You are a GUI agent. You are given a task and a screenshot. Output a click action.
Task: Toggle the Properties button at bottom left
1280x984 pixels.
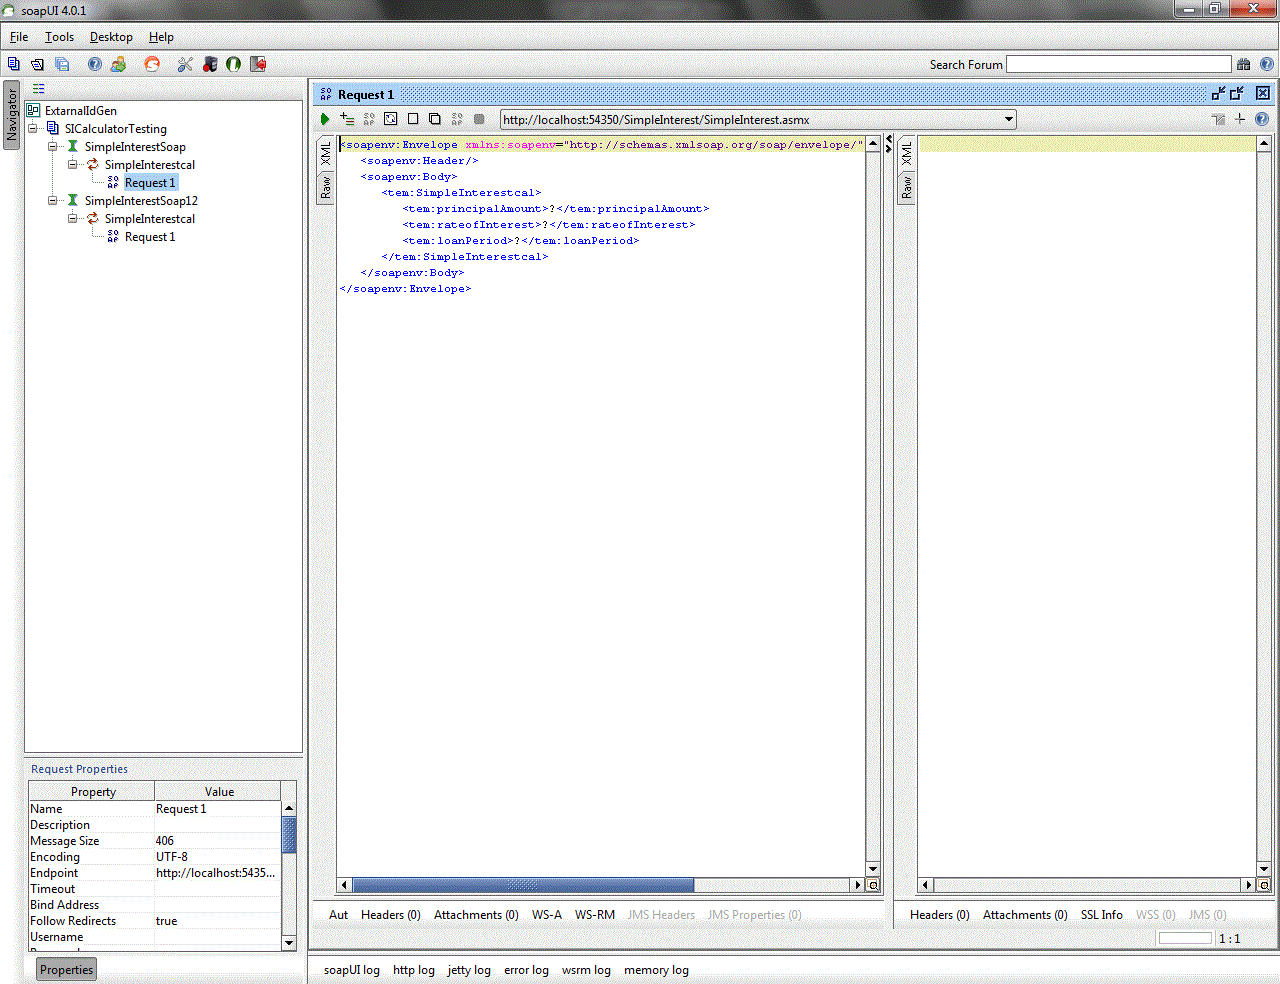point(67,970)
